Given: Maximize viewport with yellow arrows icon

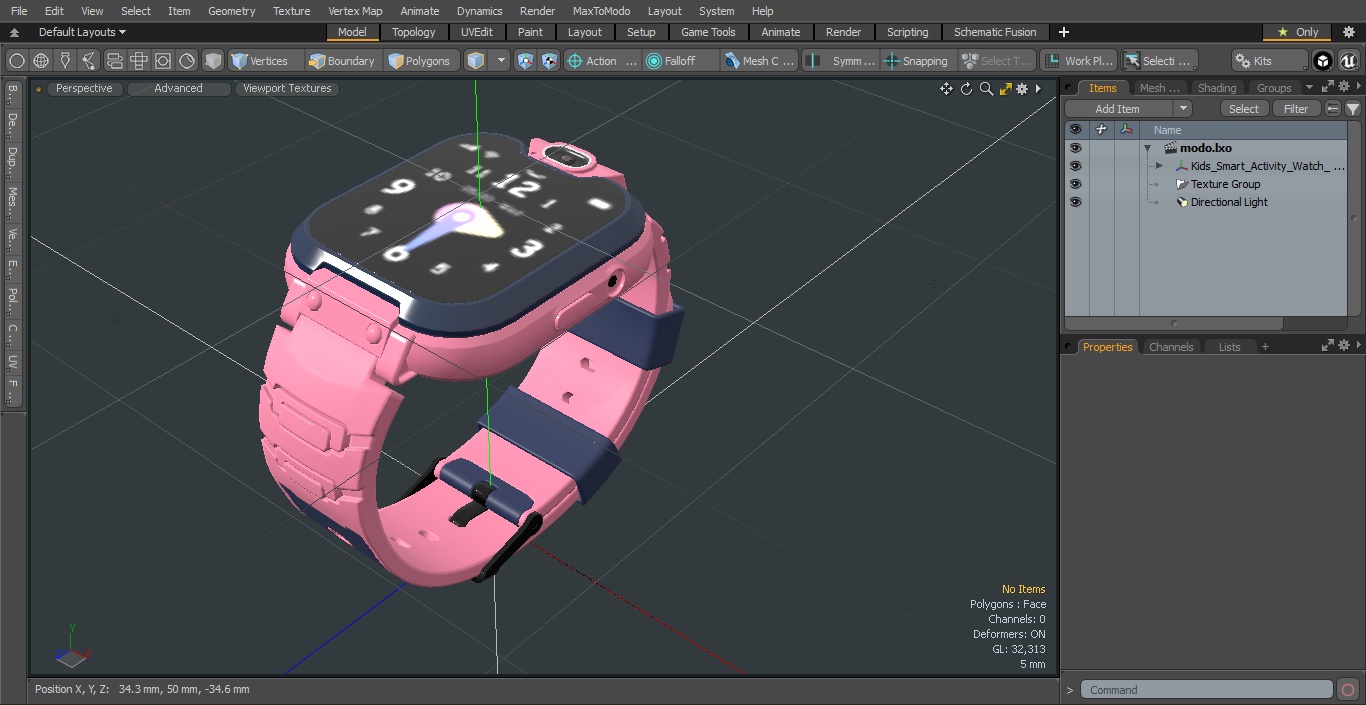Looking at the screenshot, I should click(x=1005, y=89).
